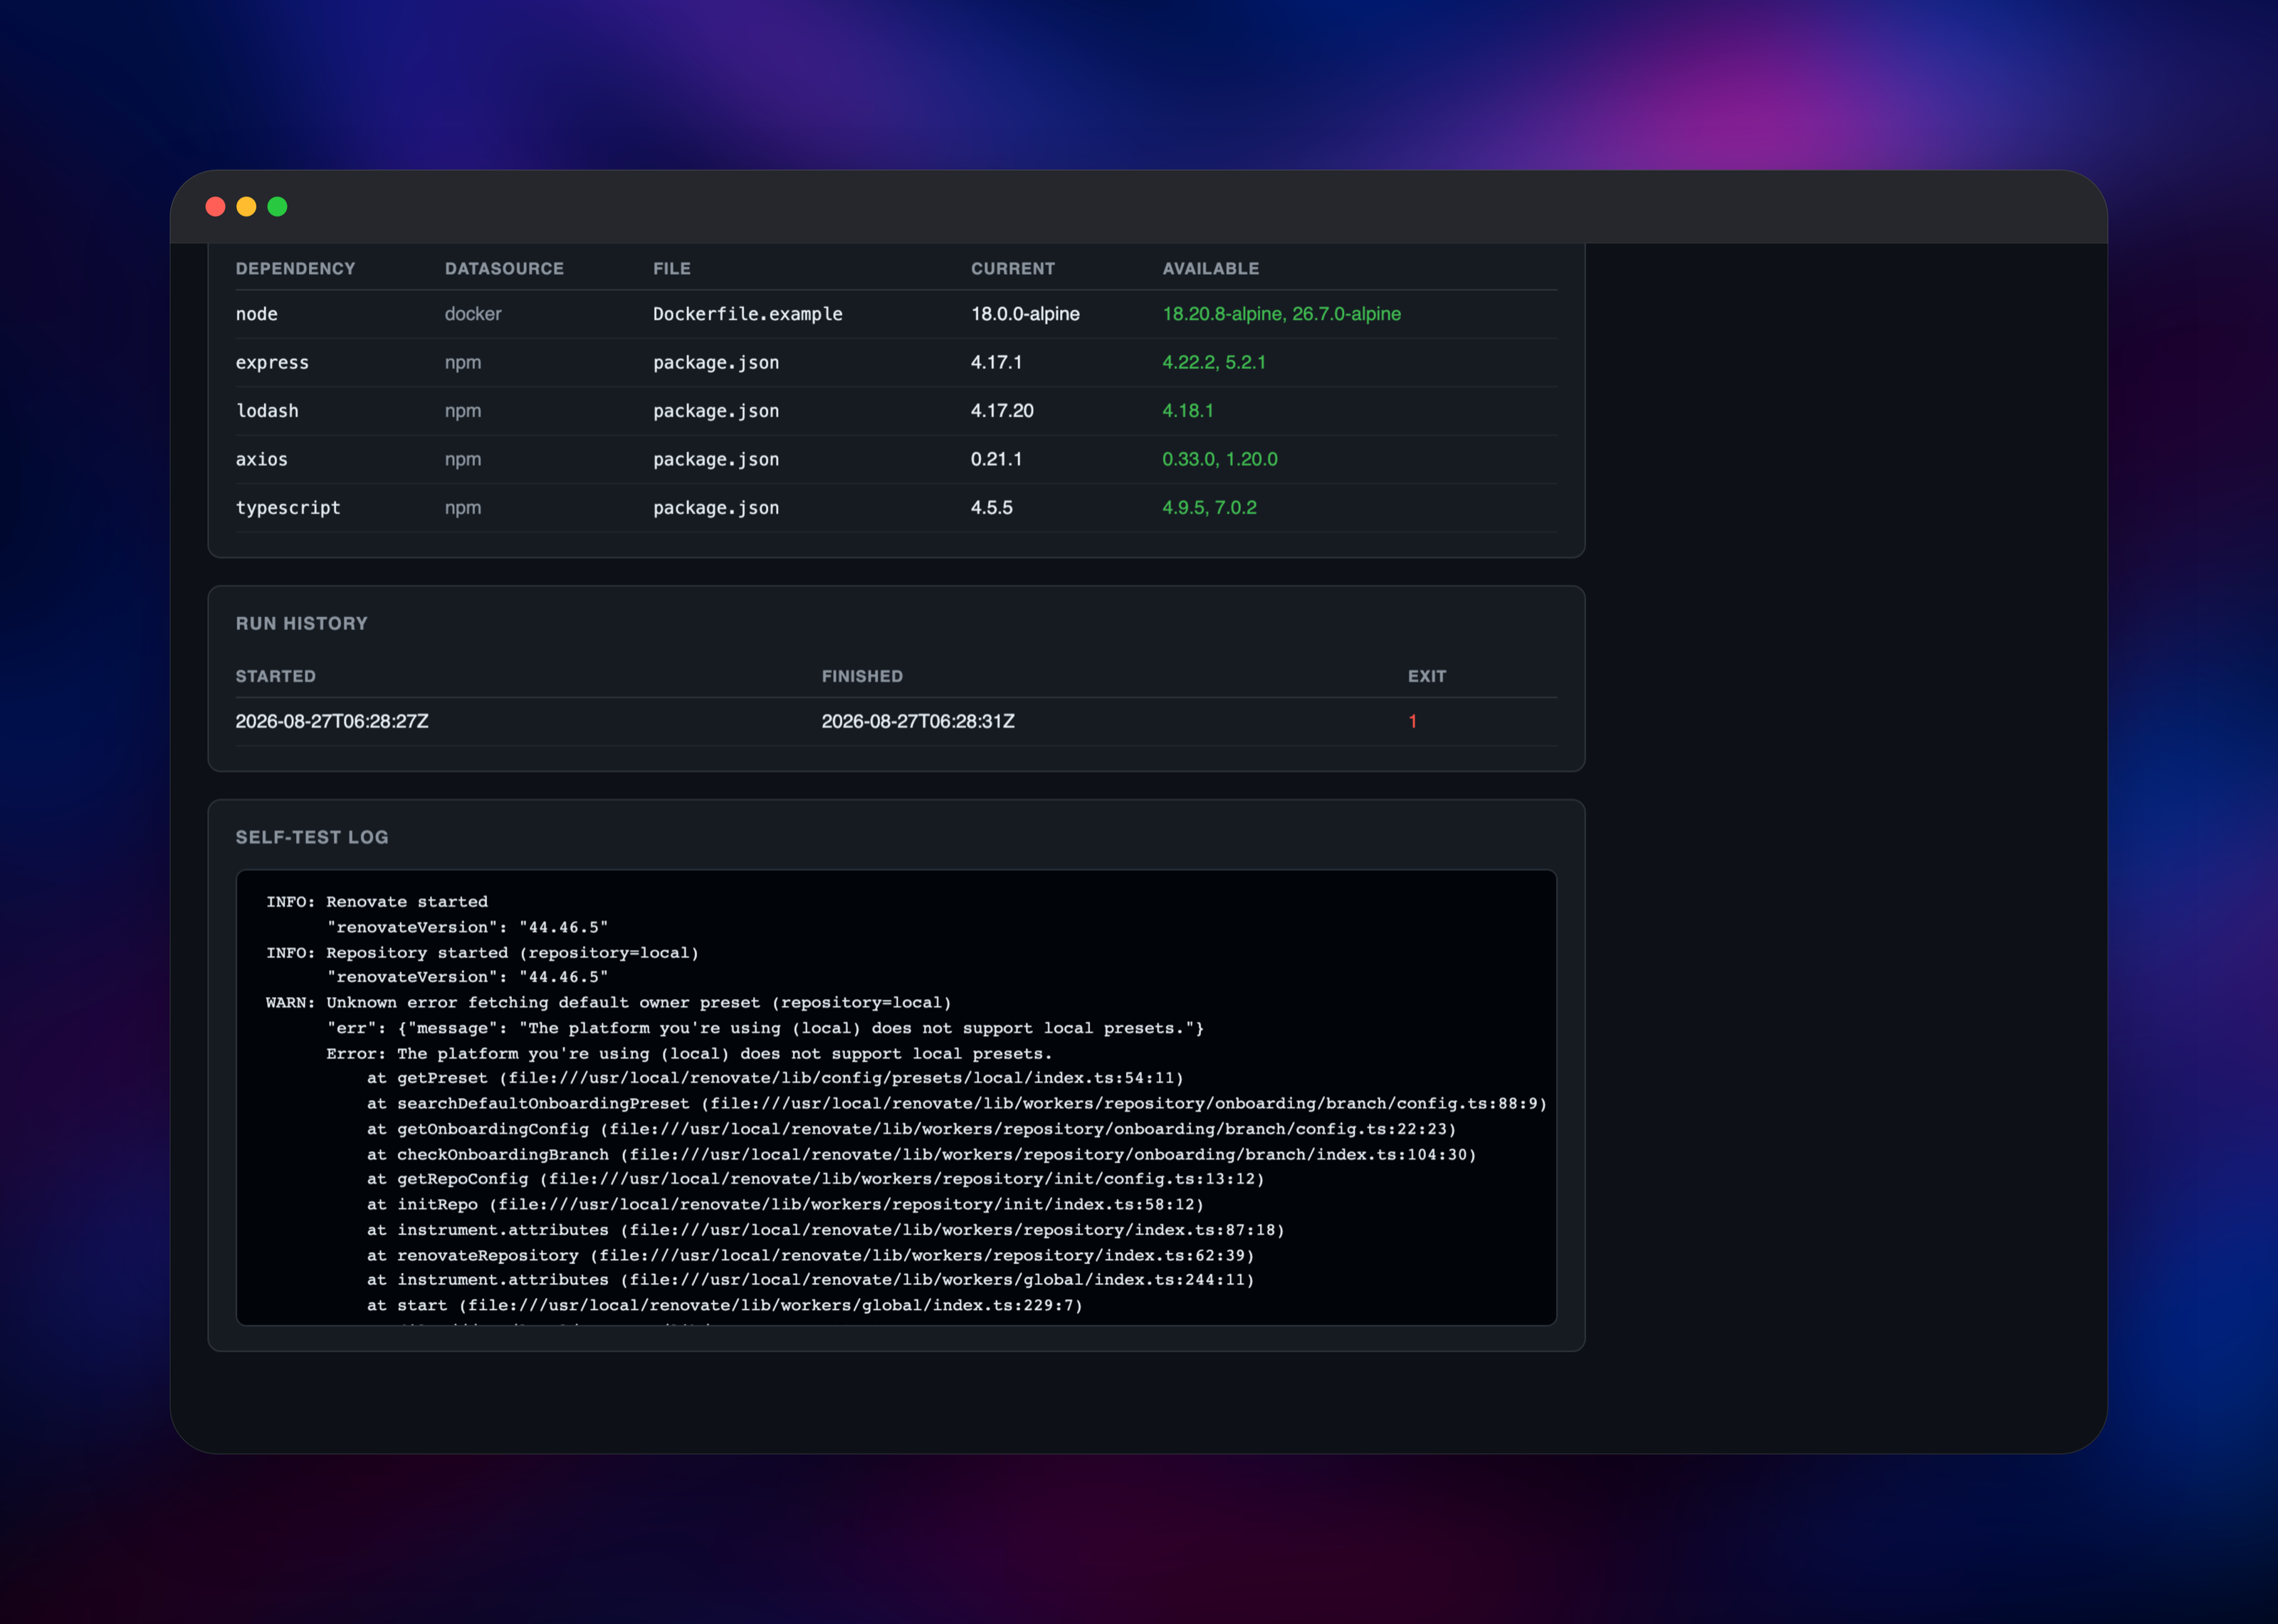This screenshot has height=1624, width=2278.
Task: Select the typescript dependency name
Action: [288, 508]
